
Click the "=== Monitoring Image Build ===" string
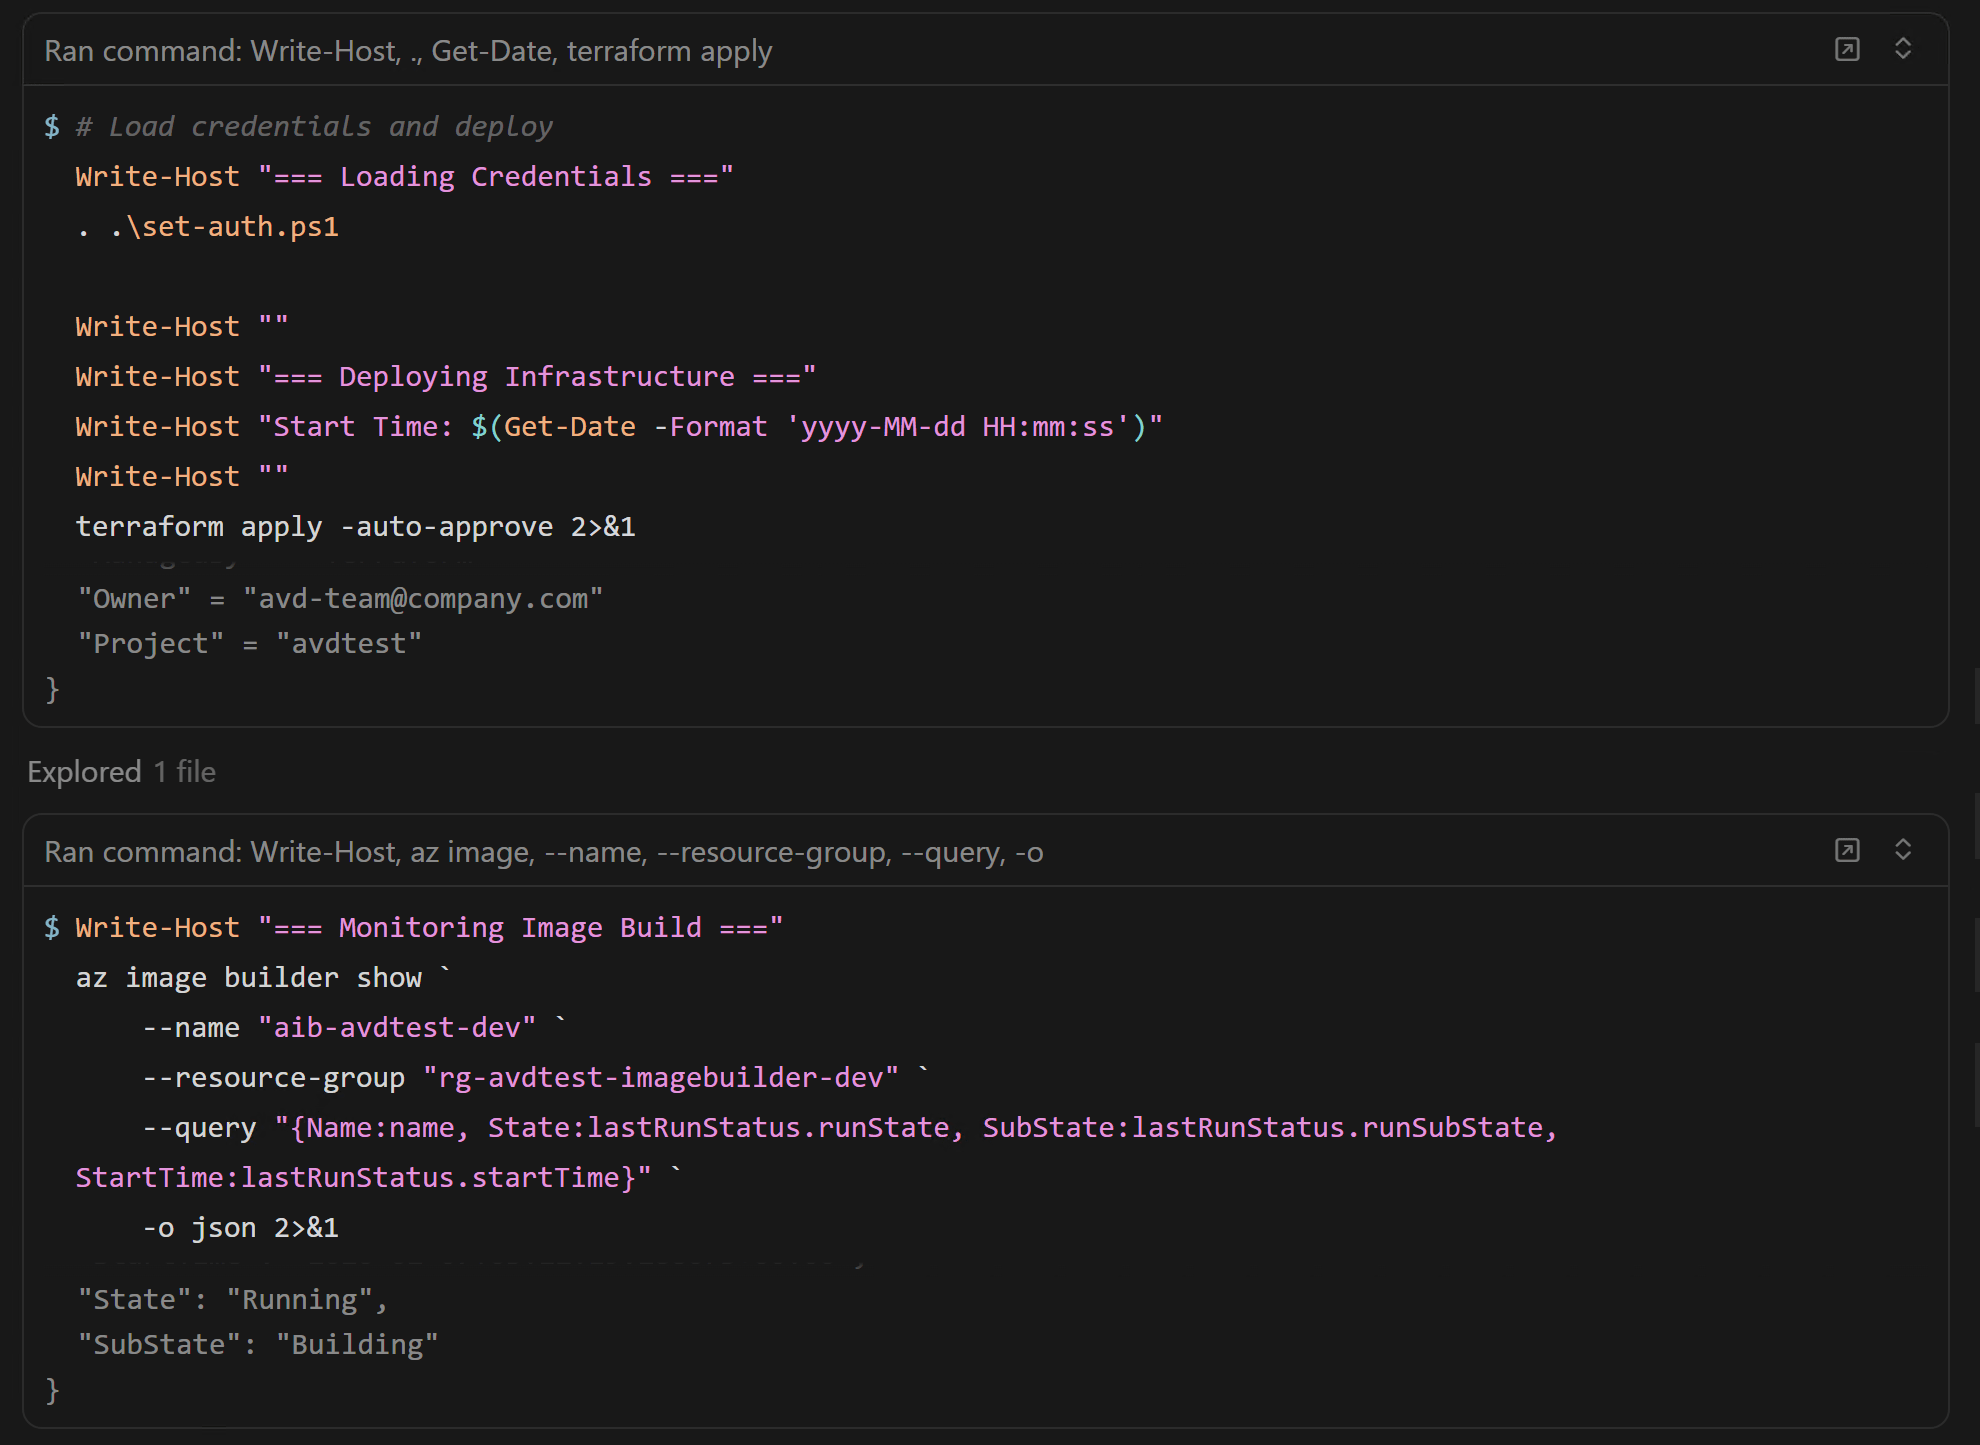[520, 928]
